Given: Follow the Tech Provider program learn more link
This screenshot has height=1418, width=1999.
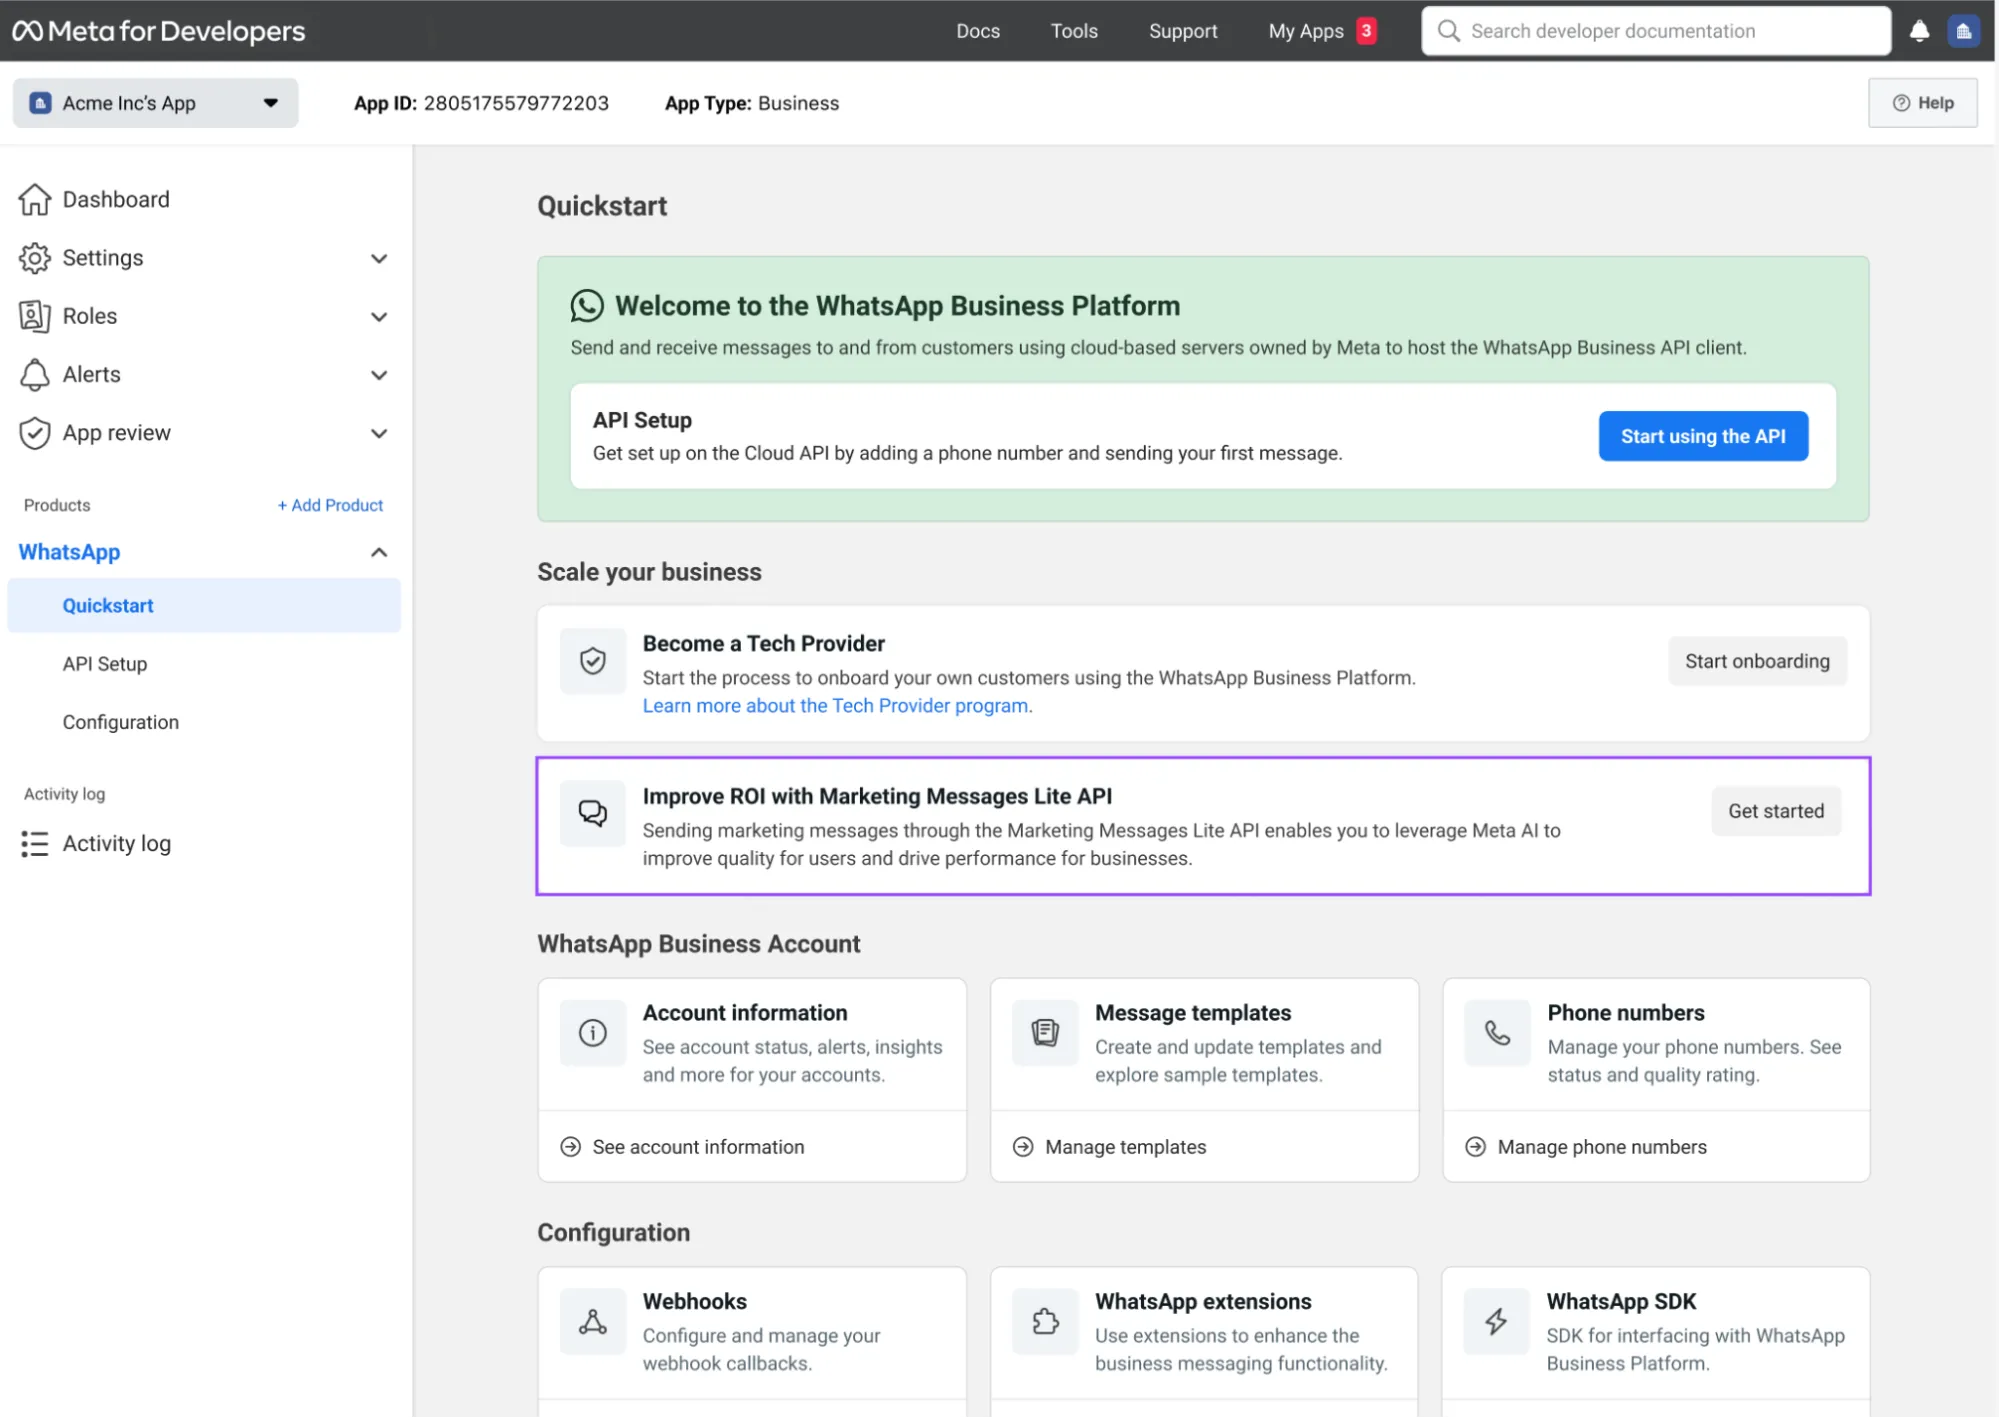Looking at the screenshot, I should pyautogui.click(x=837, y=706).
